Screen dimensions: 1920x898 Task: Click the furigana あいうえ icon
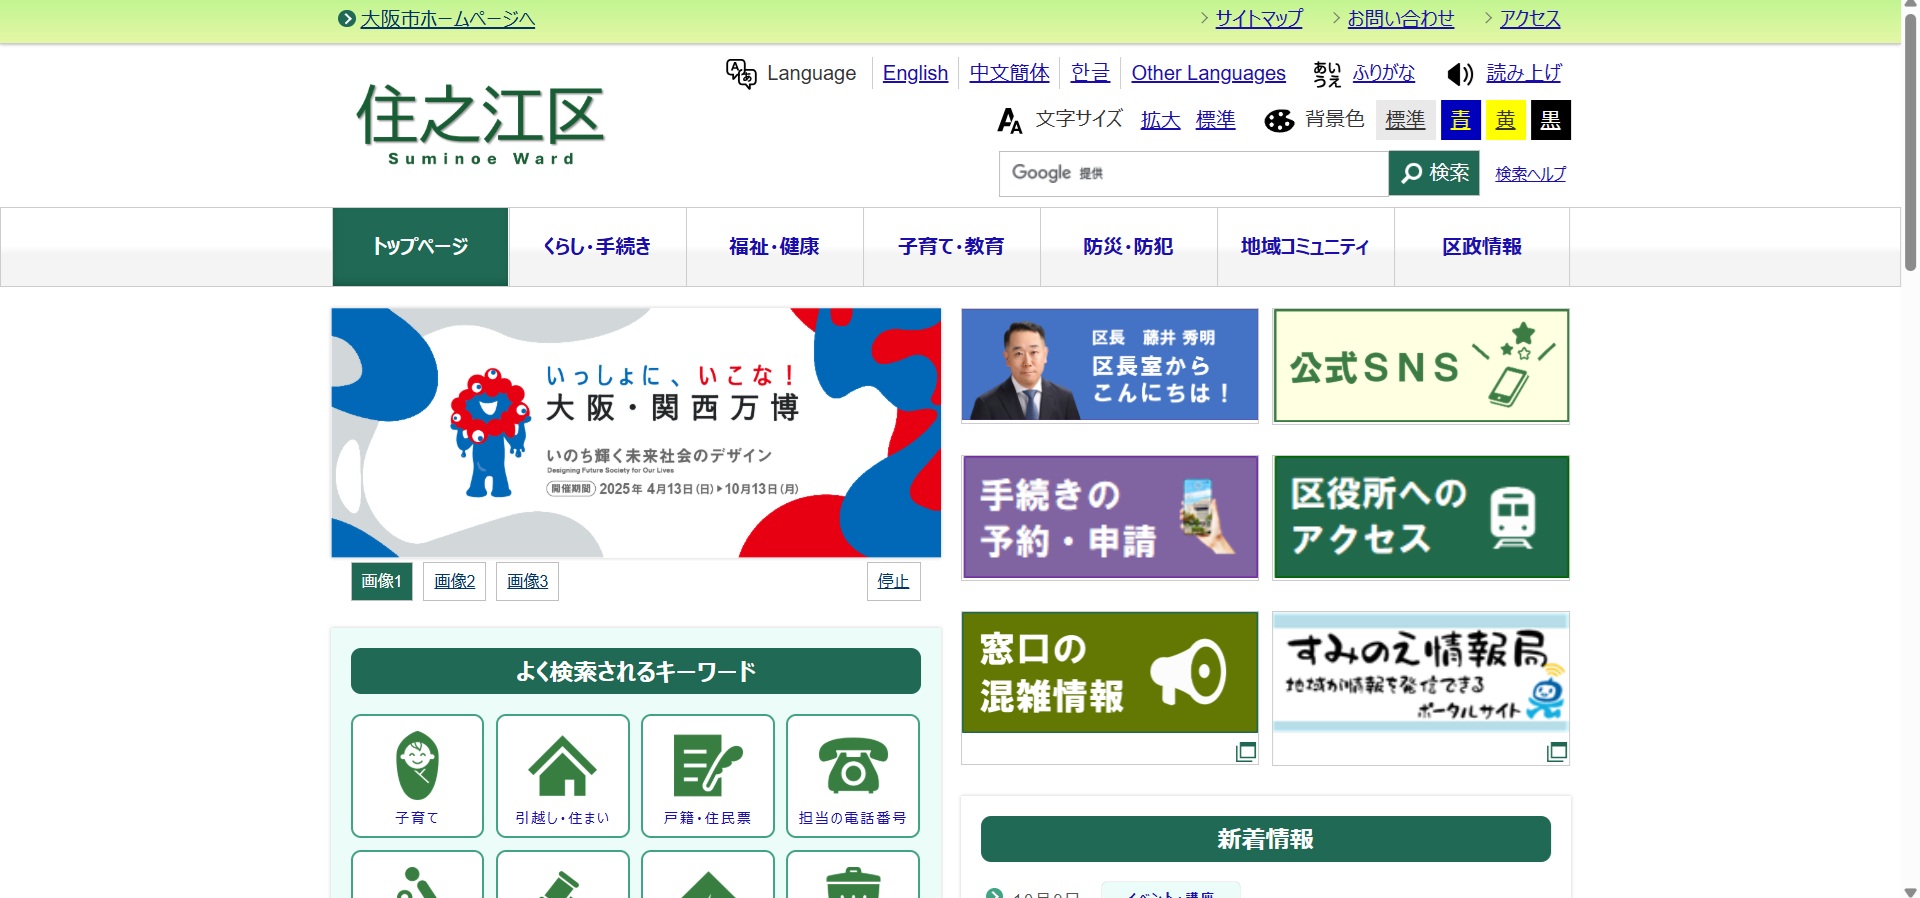pyautogui.click(x=1327, y=74)
